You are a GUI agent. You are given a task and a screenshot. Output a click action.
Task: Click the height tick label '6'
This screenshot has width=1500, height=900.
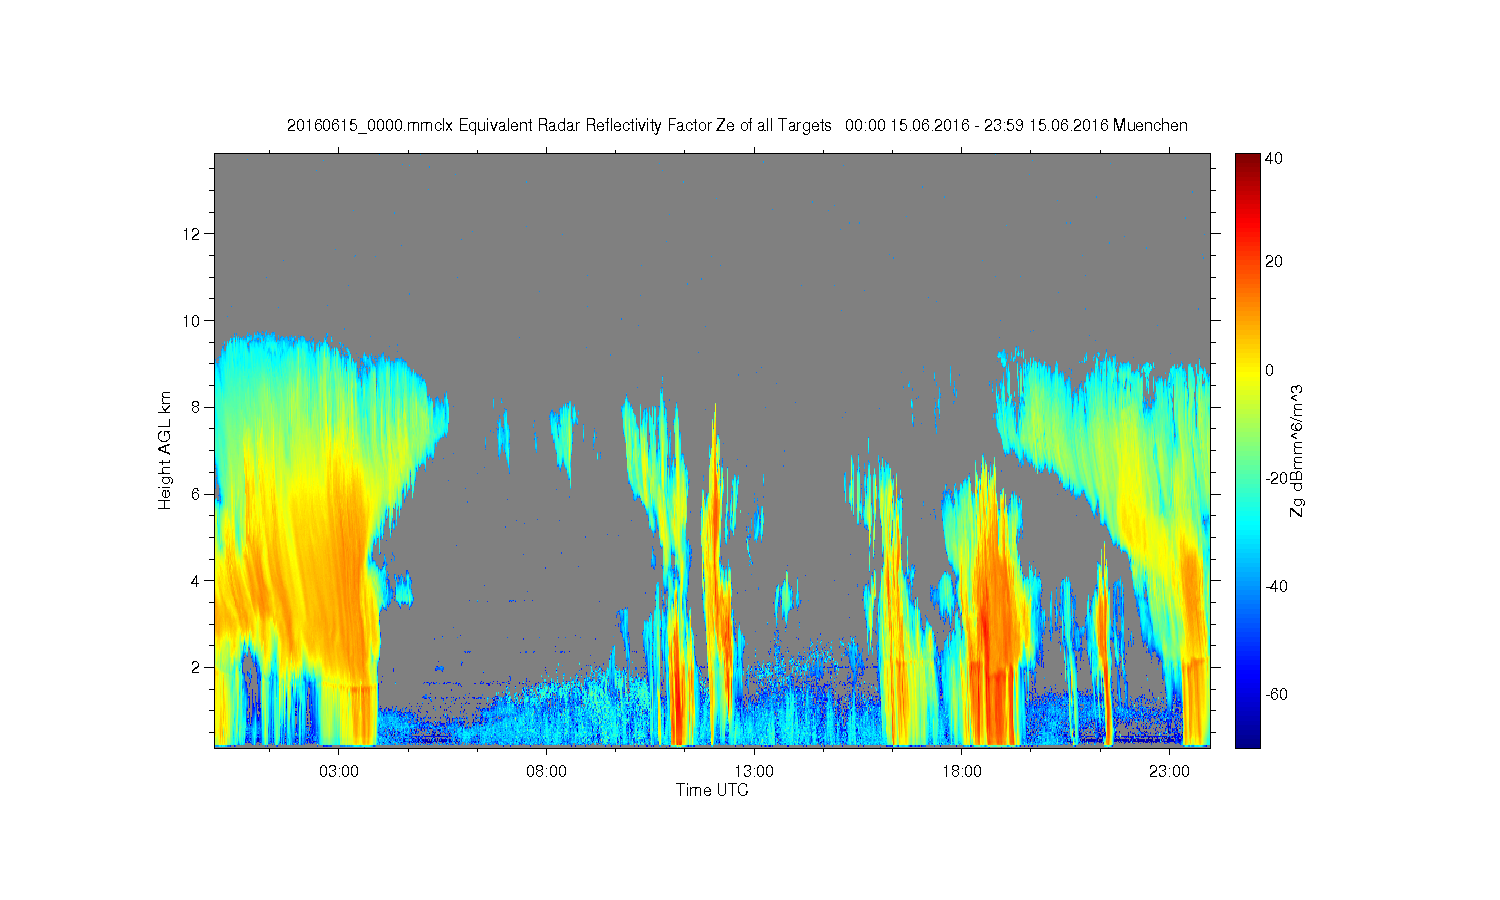(196, 494)
